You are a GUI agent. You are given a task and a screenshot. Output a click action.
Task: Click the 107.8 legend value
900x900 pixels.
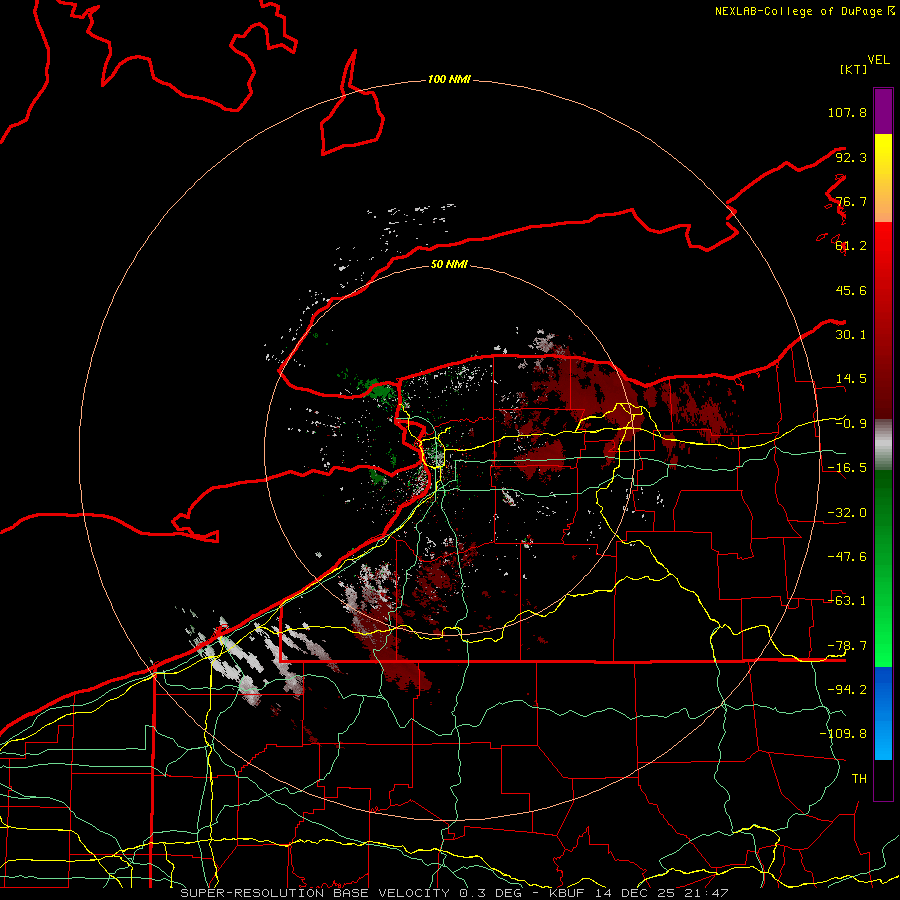tap(847, 112)
